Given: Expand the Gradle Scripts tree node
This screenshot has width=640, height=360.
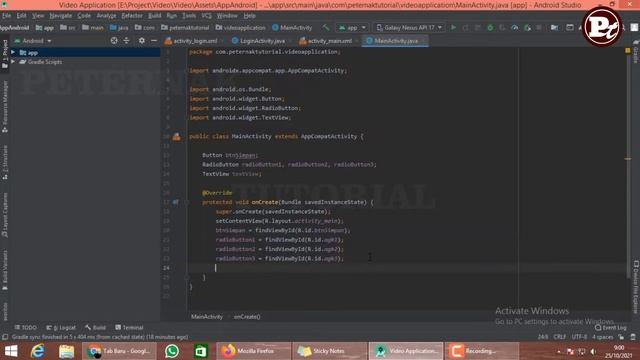Looking at the screenshot, I should tap(13, 62).
